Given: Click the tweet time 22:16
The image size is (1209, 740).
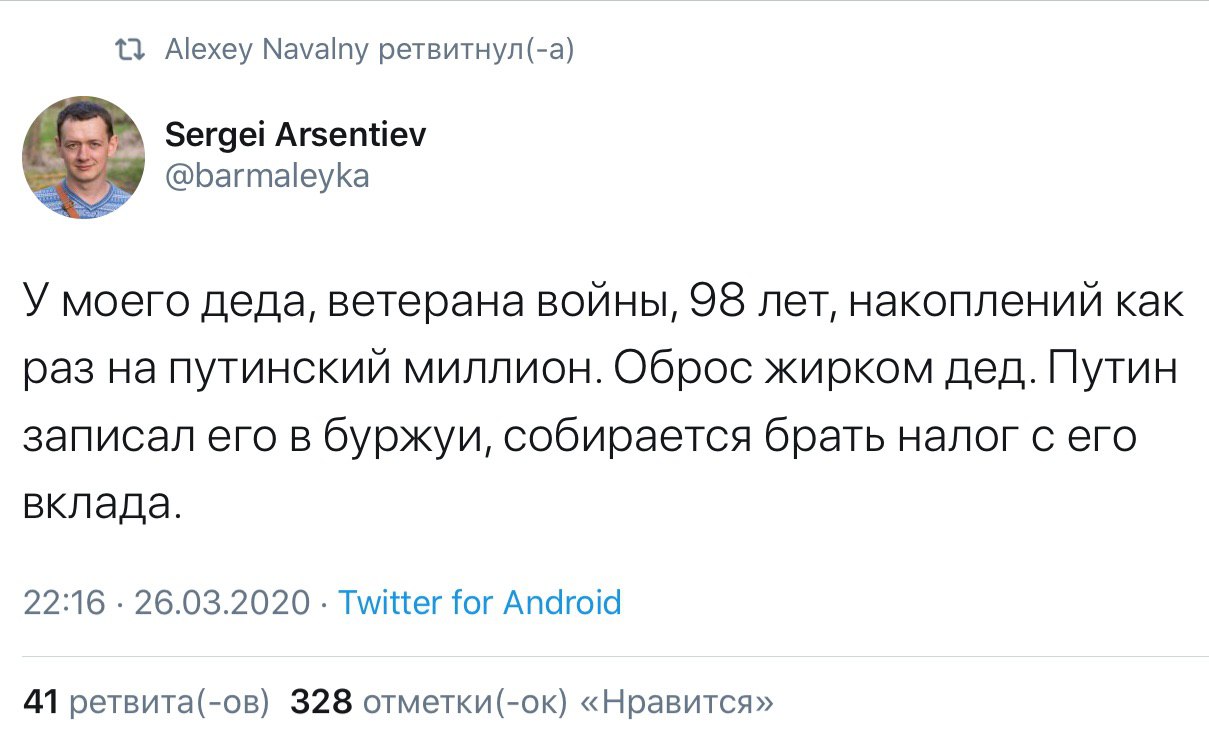Looking at the screenshot, I should pyautogui.click(x=64, y=602).
